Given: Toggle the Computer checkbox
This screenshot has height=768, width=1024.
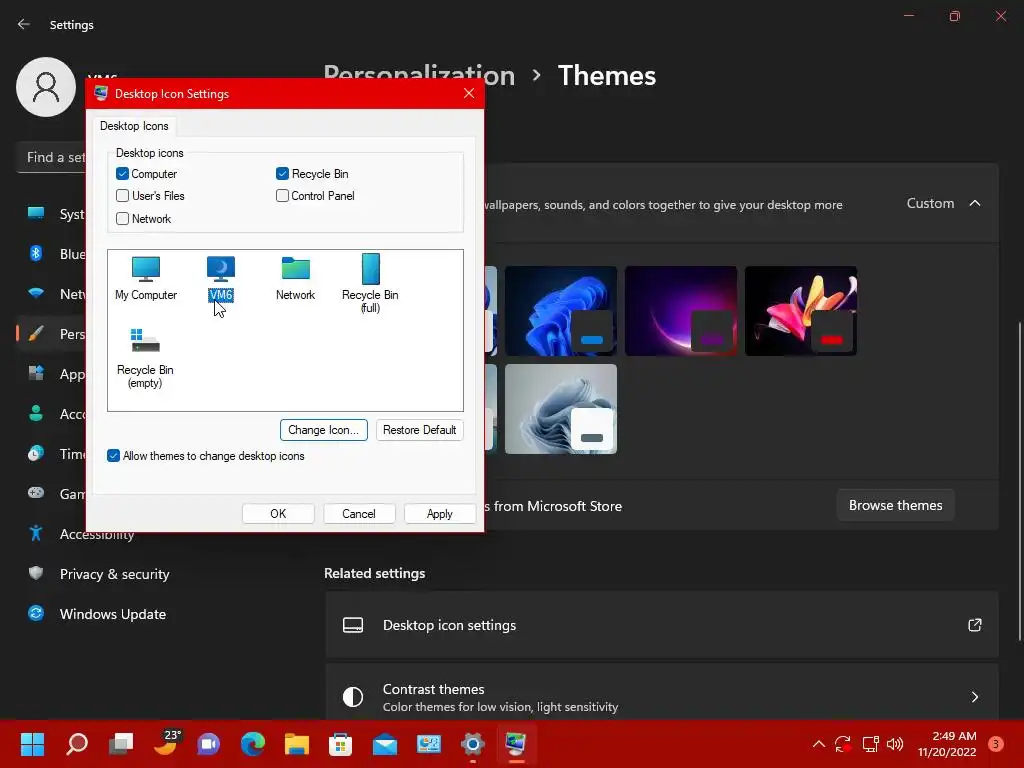Looking at the screenshot, I should 122,174.
